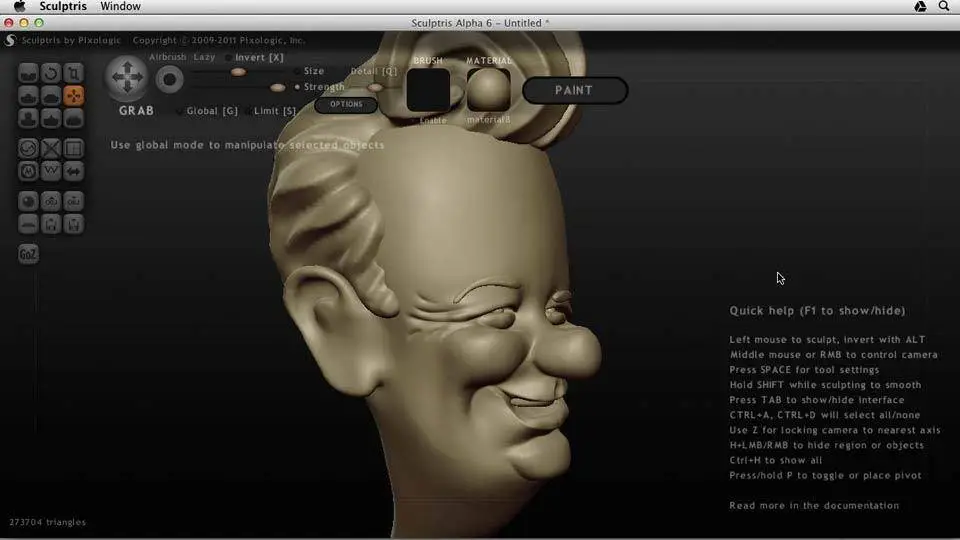Image resolution: width=960 pixels, height=540 pixels.
Task: Click 'Press TAB to show/hide interface' line
Action: 817,400
